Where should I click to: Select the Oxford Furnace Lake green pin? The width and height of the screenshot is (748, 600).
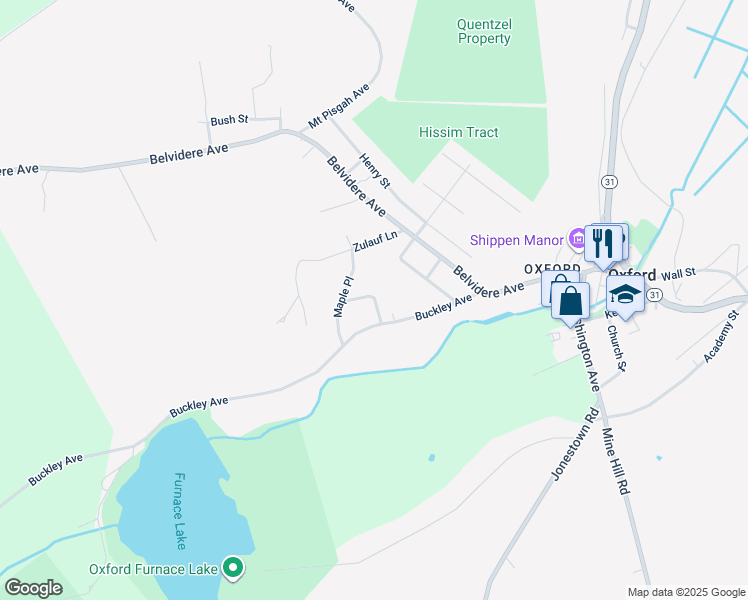click(x=233, y=568)
